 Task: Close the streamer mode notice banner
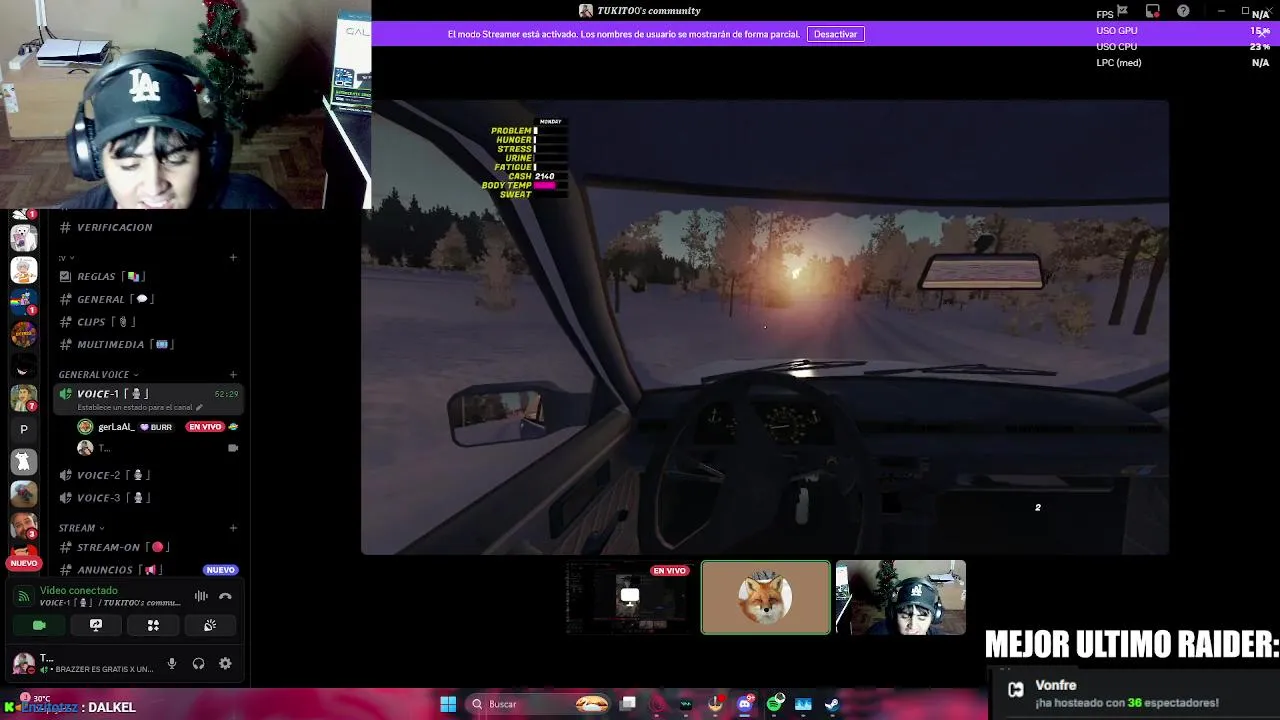pyautogui.click(x=1264, y=33)
